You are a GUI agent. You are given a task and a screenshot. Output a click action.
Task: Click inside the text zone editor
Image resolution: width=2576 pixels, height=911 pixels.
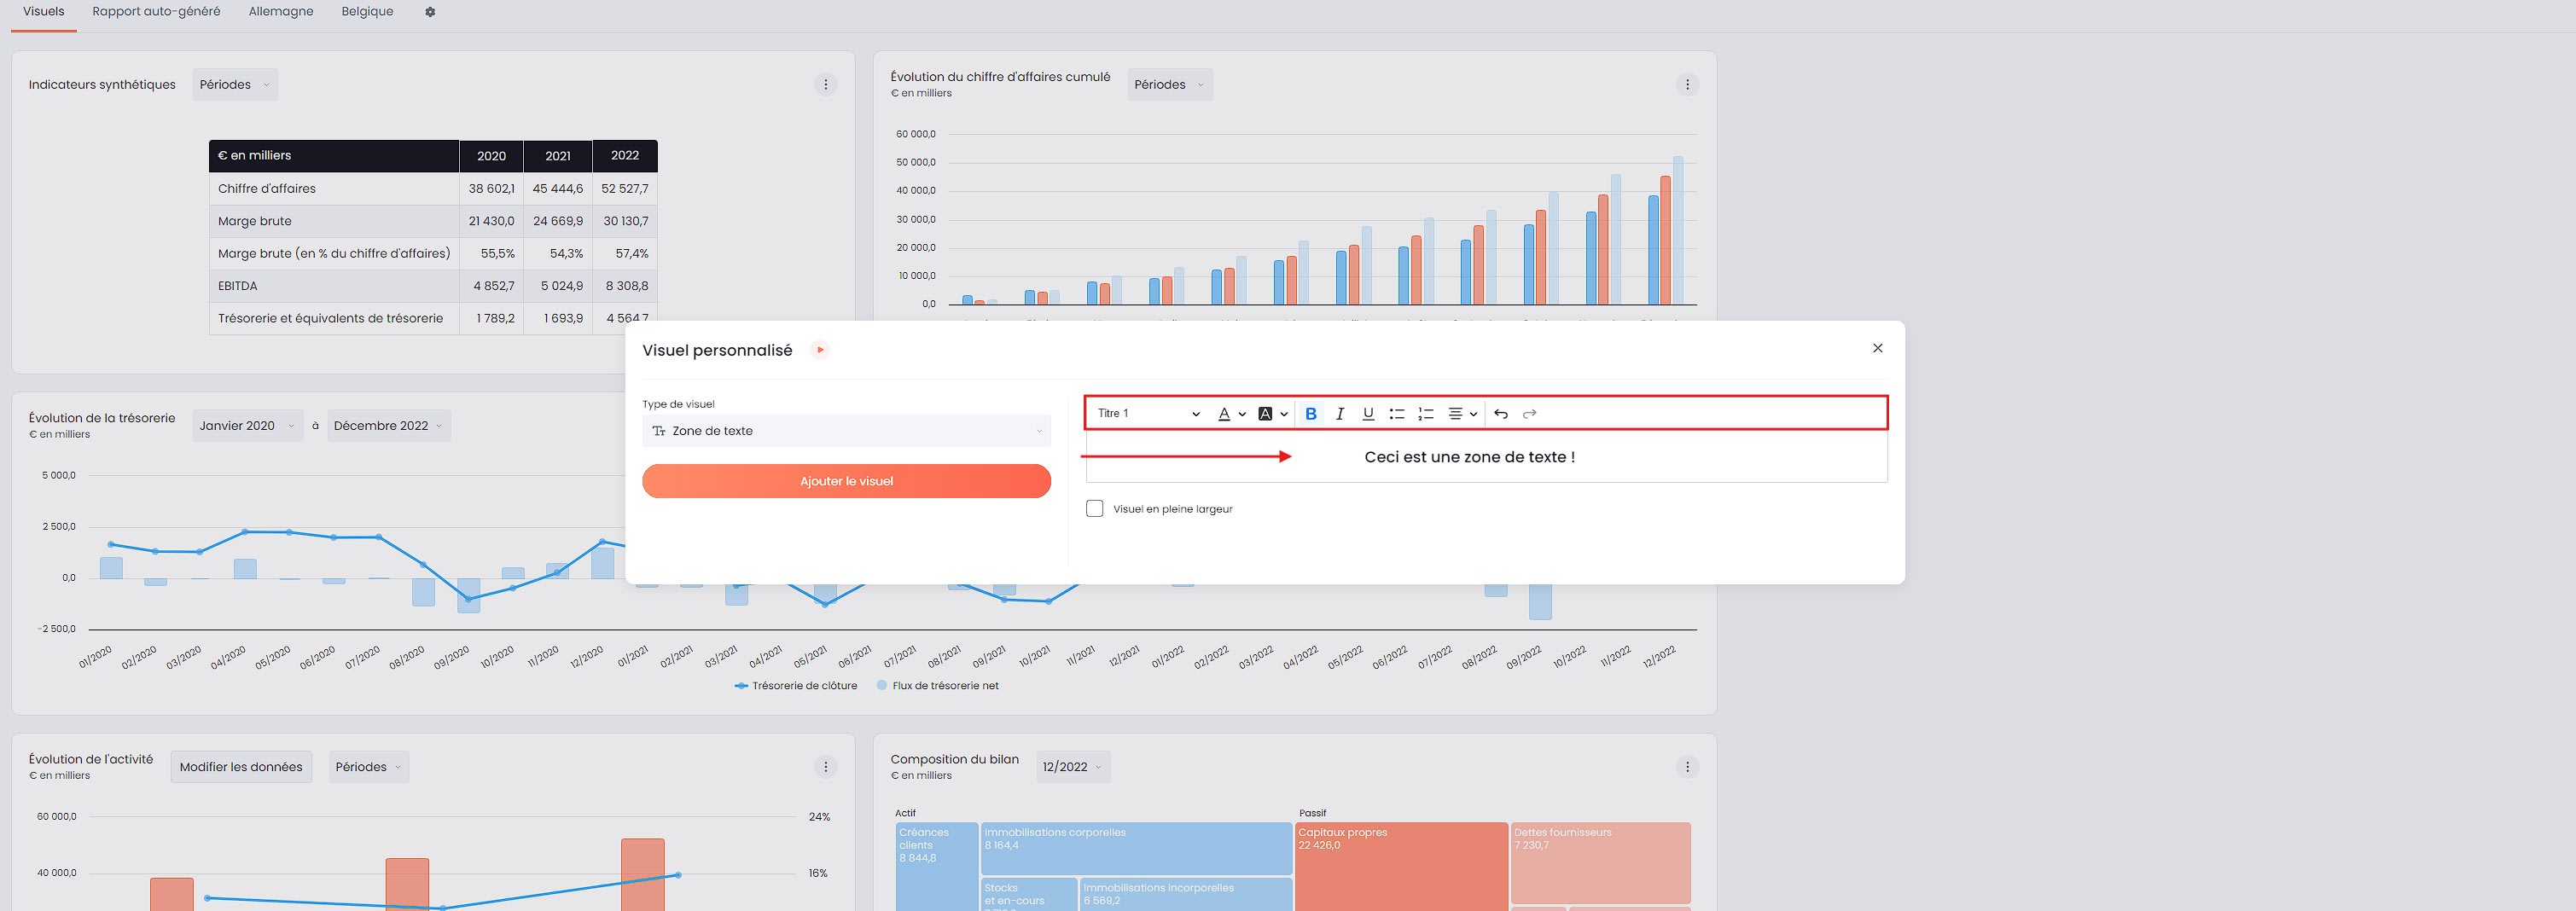1486,457
